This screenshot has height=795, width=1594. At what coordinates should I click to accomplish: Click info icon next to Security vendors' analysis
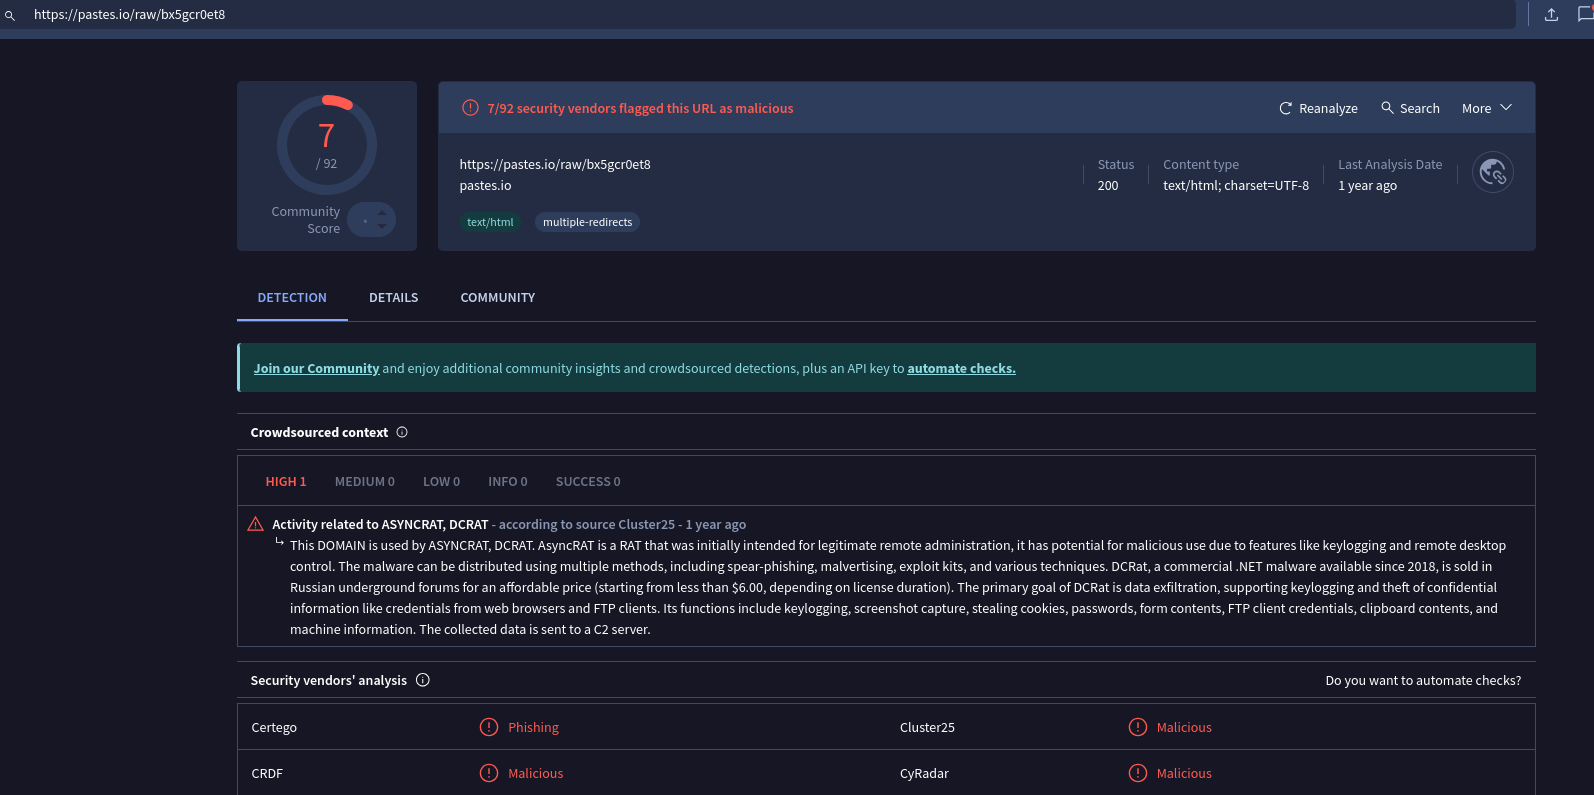(x=423, y=680)
